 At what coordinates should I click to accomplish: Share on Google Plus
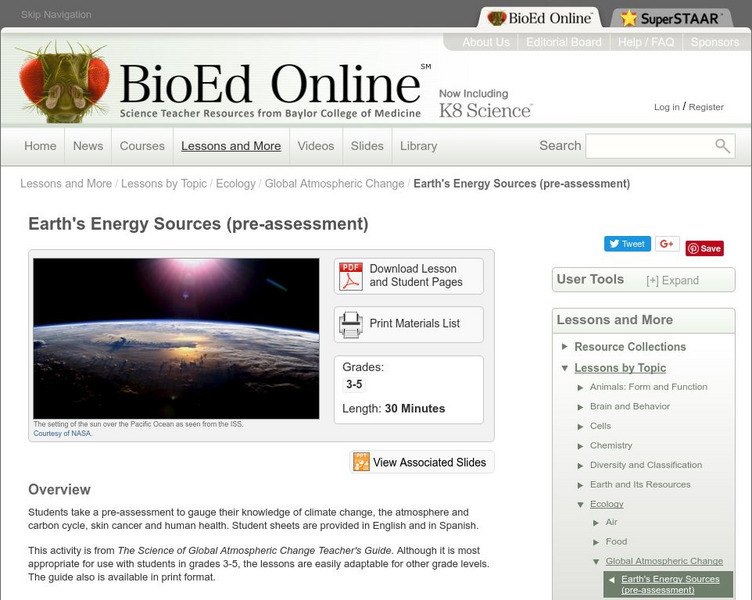point(667,244)
